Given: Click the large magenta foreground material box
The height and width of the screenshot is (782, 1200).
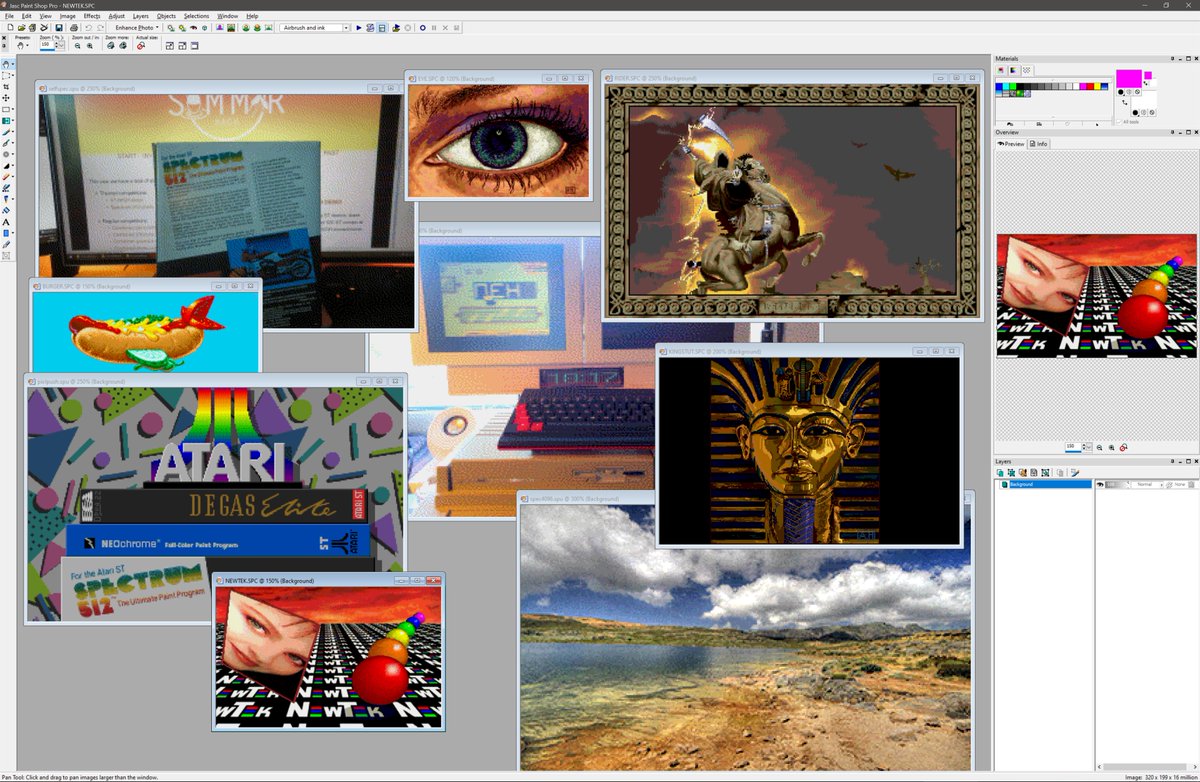Looking at the screenshot, I should [x=1129, y=79].
